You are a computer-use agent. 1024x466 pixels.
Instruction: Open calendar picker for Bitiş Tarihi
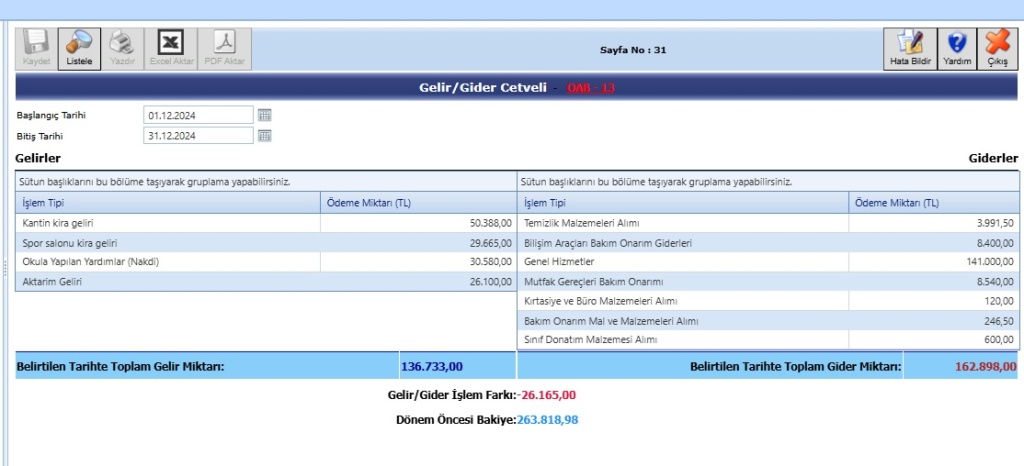[x=265, y=135]
